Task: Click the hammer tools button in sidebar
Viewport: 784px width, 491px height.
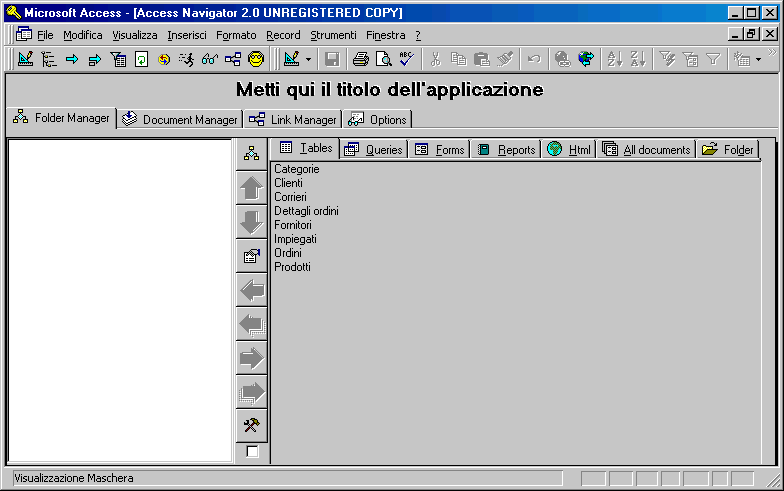Action: 251,424
